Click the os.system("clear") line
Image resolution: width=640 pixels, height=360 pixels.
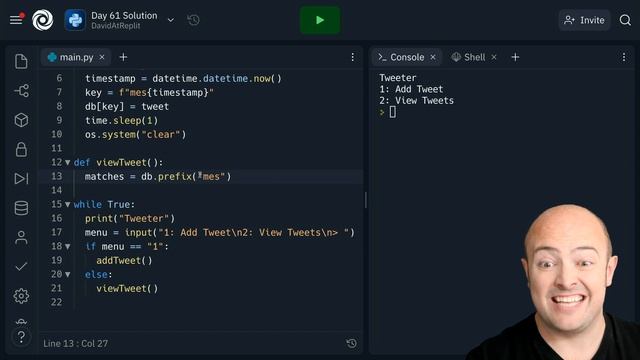(136, 134)
